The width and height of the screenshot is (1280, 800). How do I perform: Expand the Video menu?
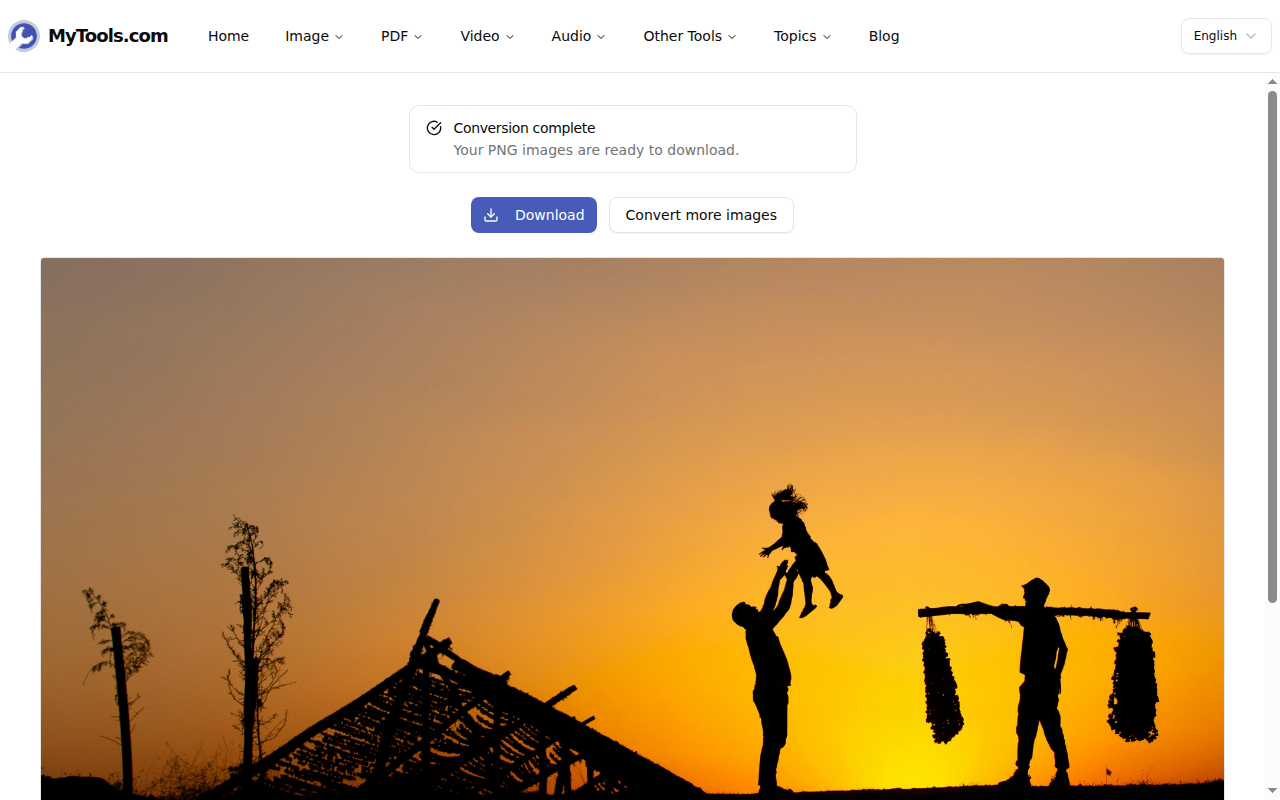(x=487, y=36)
